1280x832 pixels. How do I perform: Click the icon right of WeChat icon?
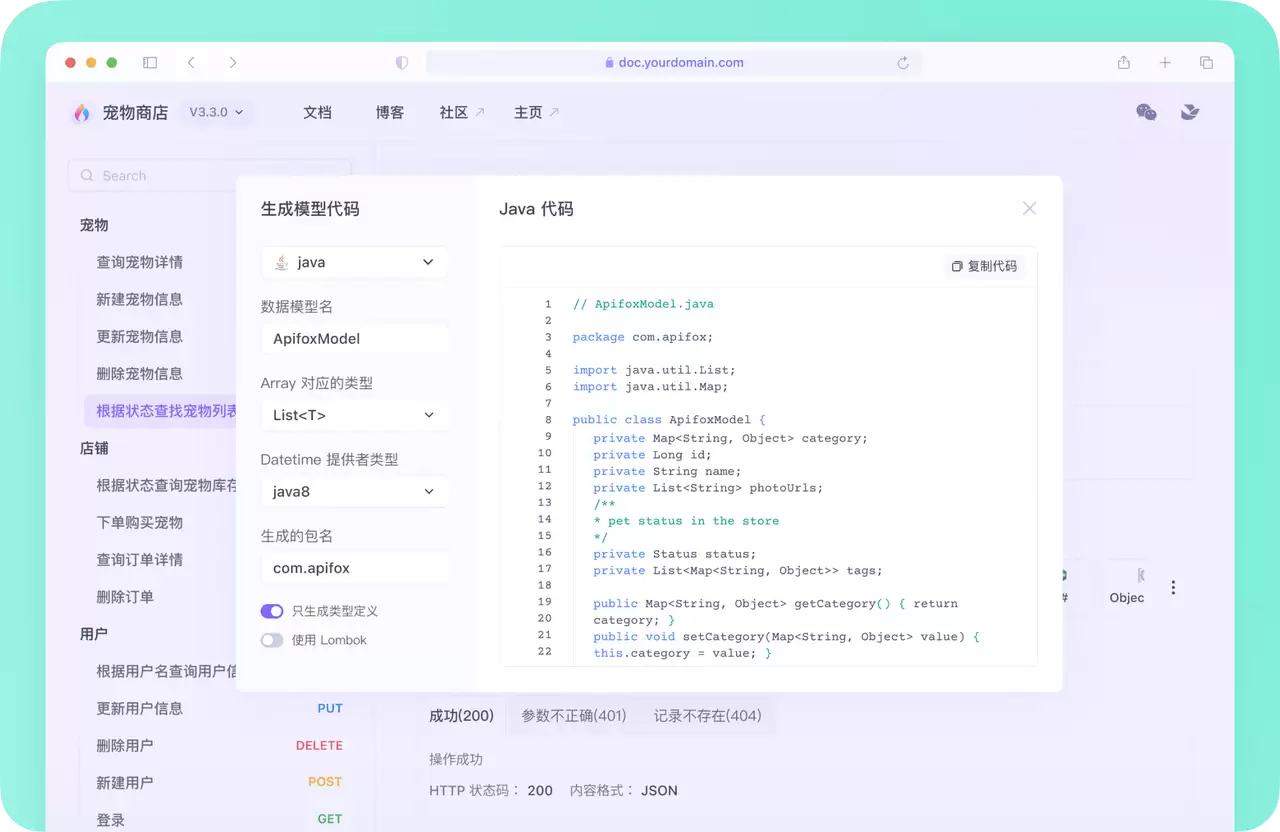(x=1190, y=112)
